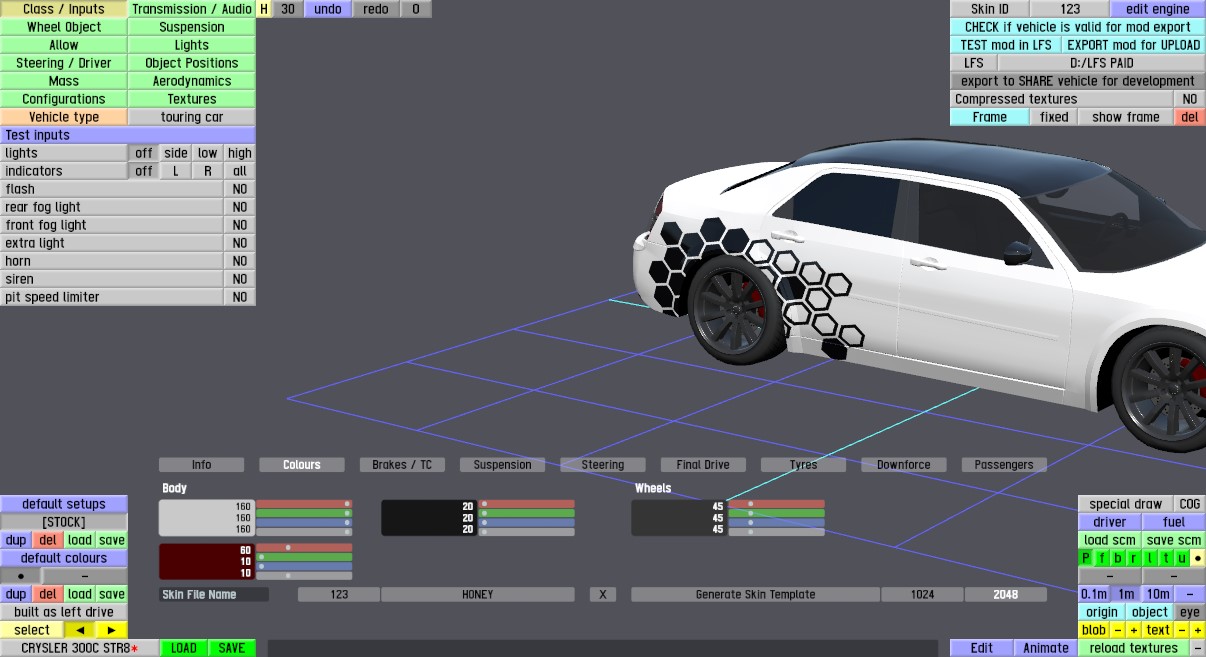Switch to the l (left) view button
Image resolution: width=1206 pixels, height=657 pixels.
pyautogui.click(x=1150, y=558)
